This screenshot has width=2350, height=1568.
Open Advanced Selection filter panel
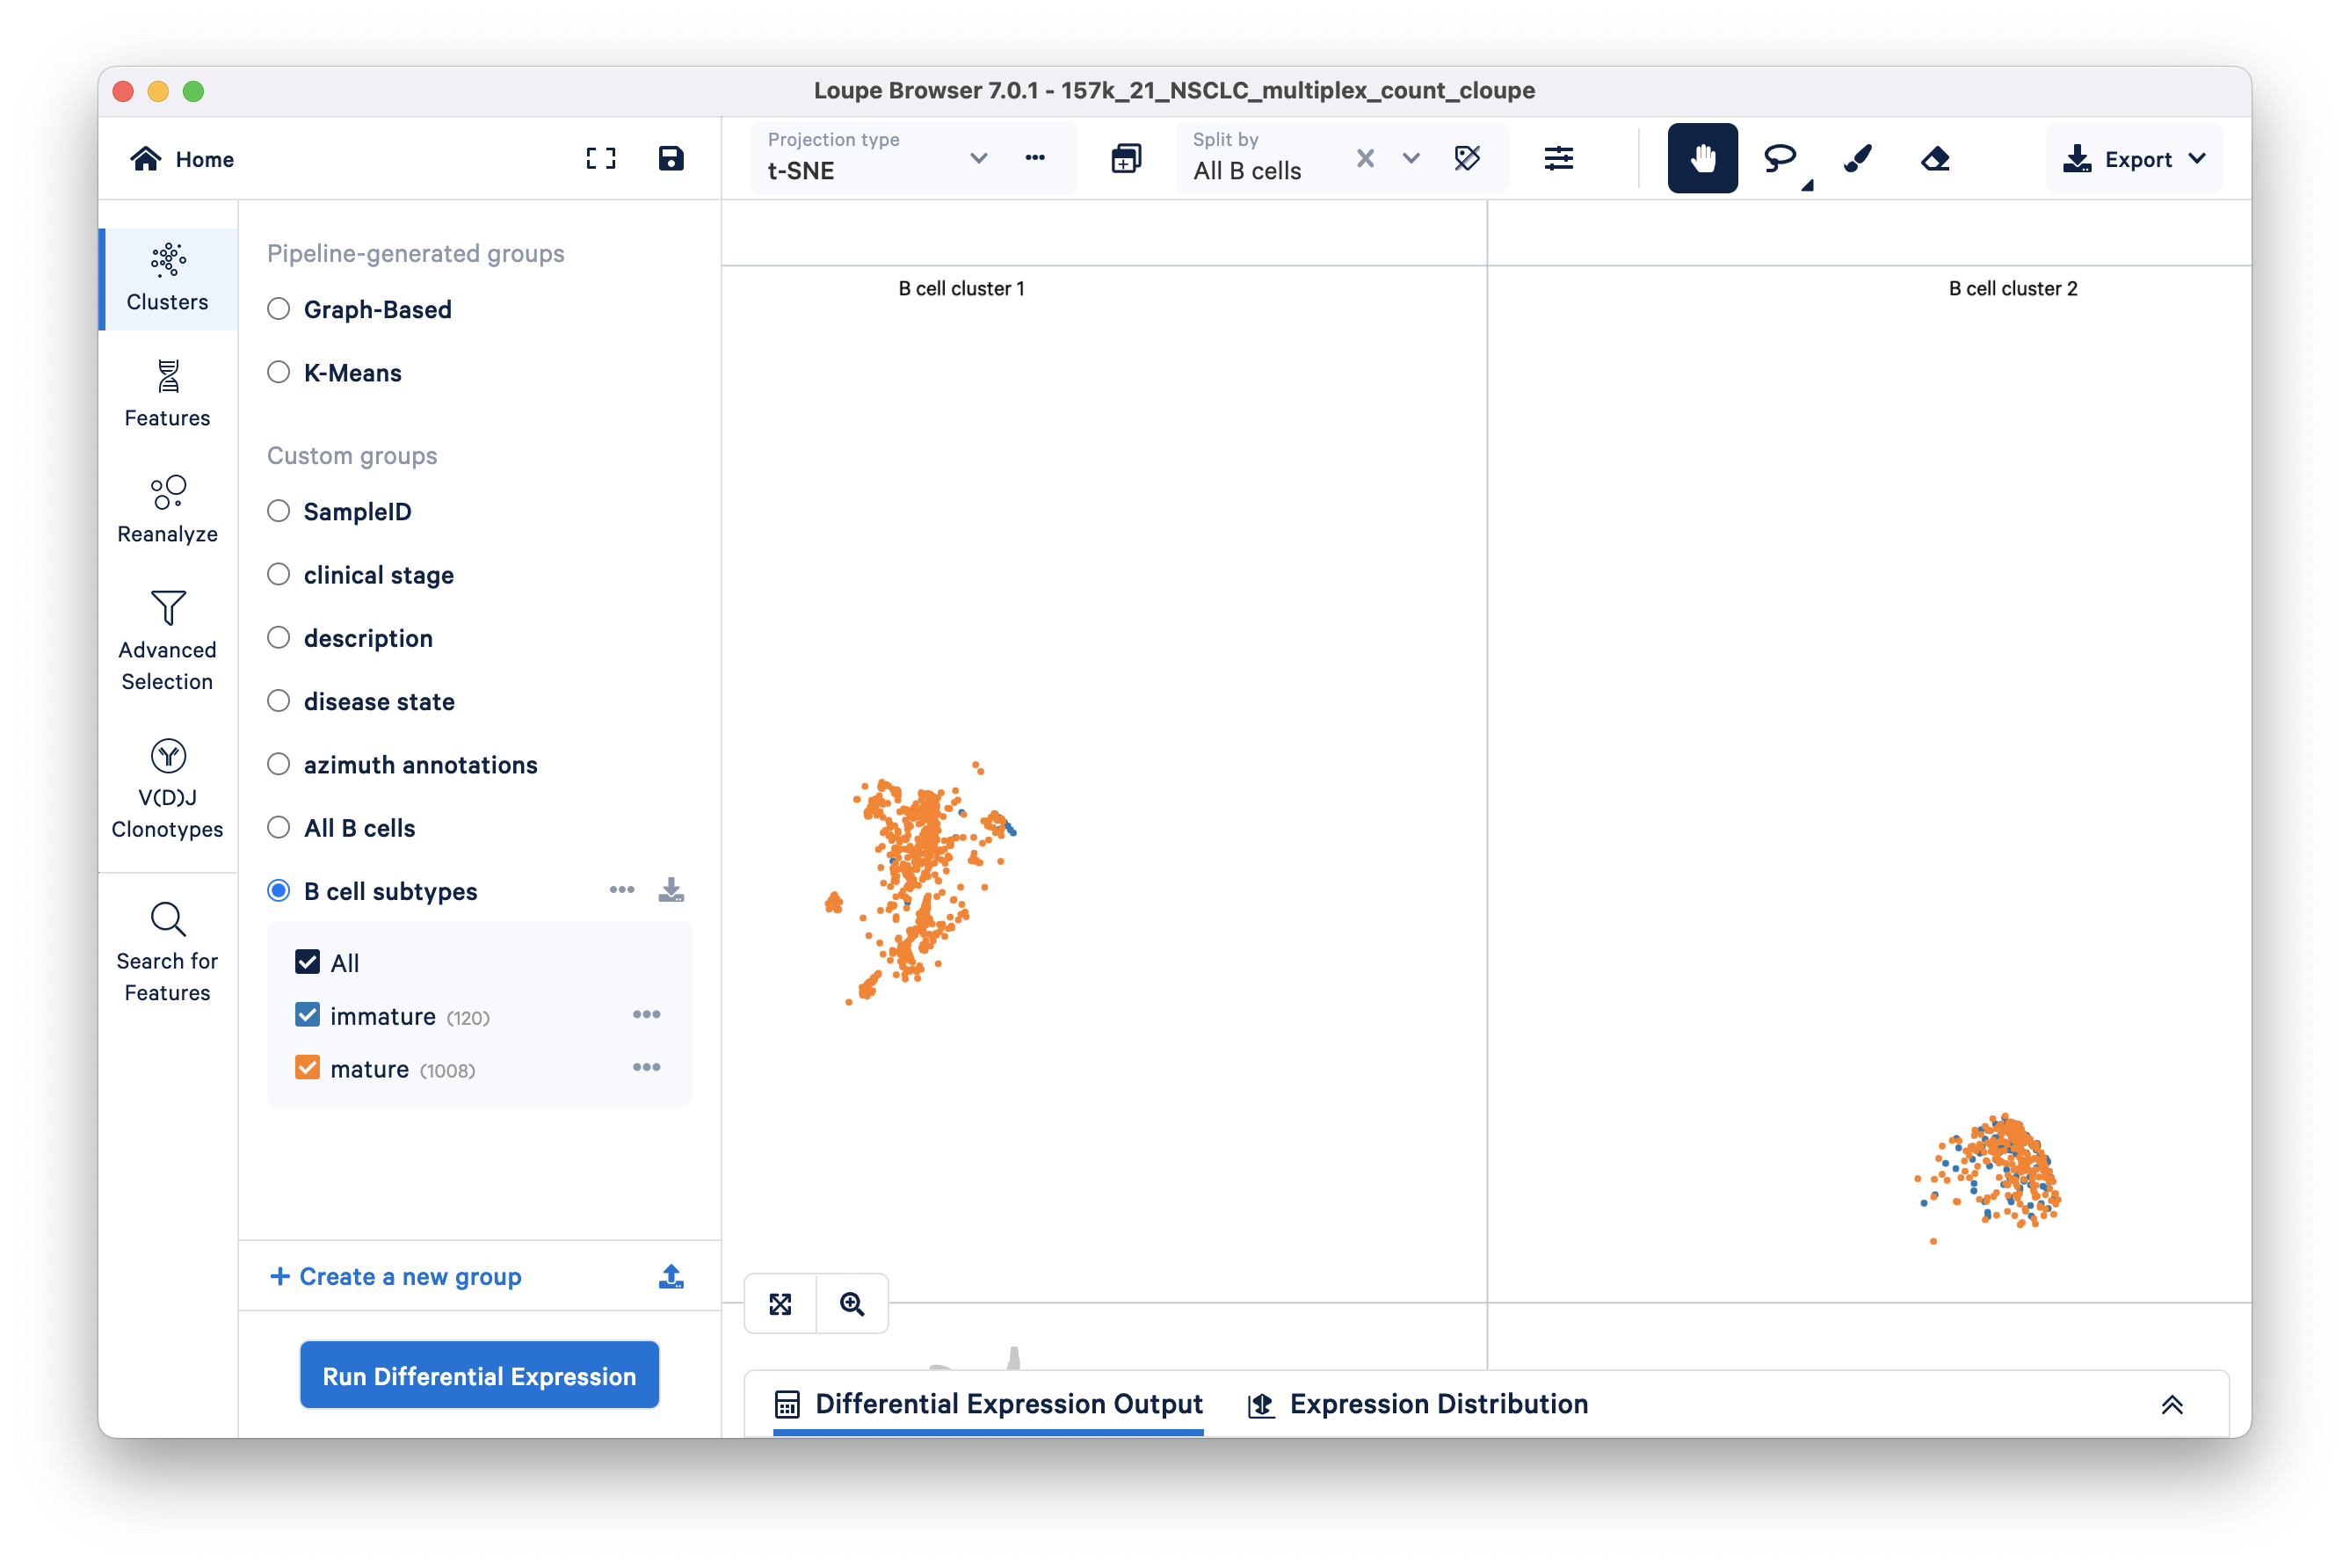(168, 641)
